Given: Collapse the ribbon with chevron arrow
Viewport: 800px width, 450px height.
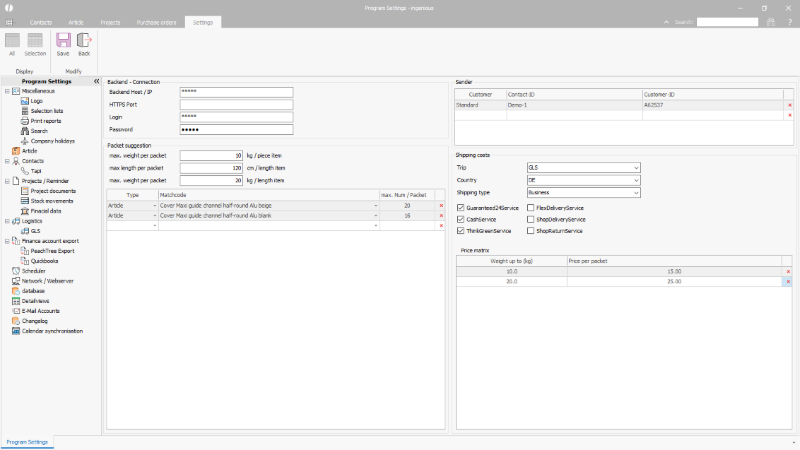Looking at the screenshot, I should click(666, 22).
